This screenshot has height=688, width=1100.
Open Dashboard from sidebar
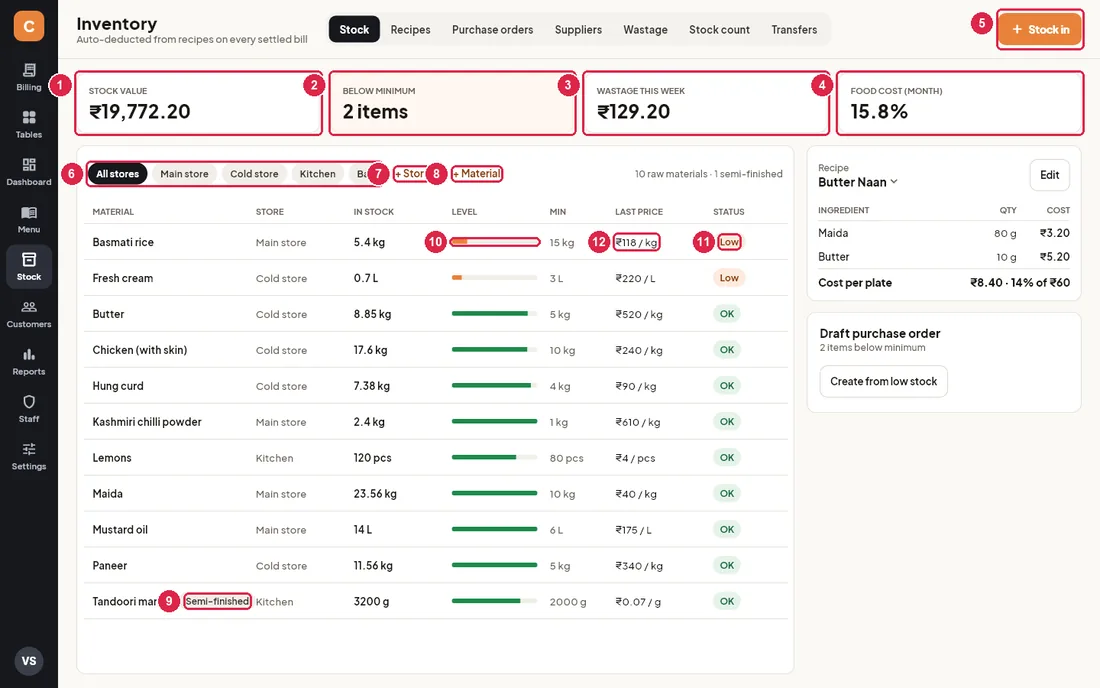[x=29, y=172]
